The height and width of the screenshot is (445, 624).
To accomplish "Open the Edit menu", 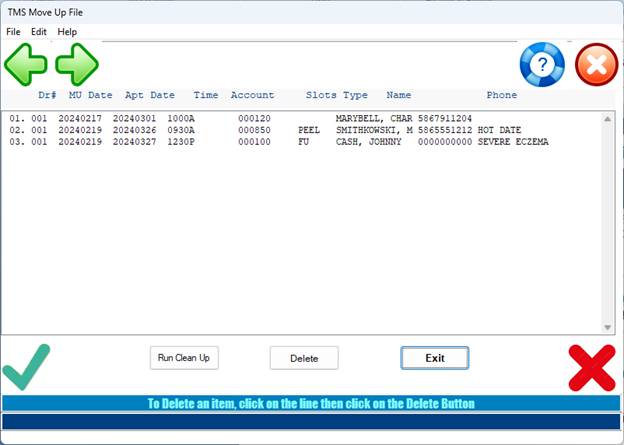I will (39, 32).
